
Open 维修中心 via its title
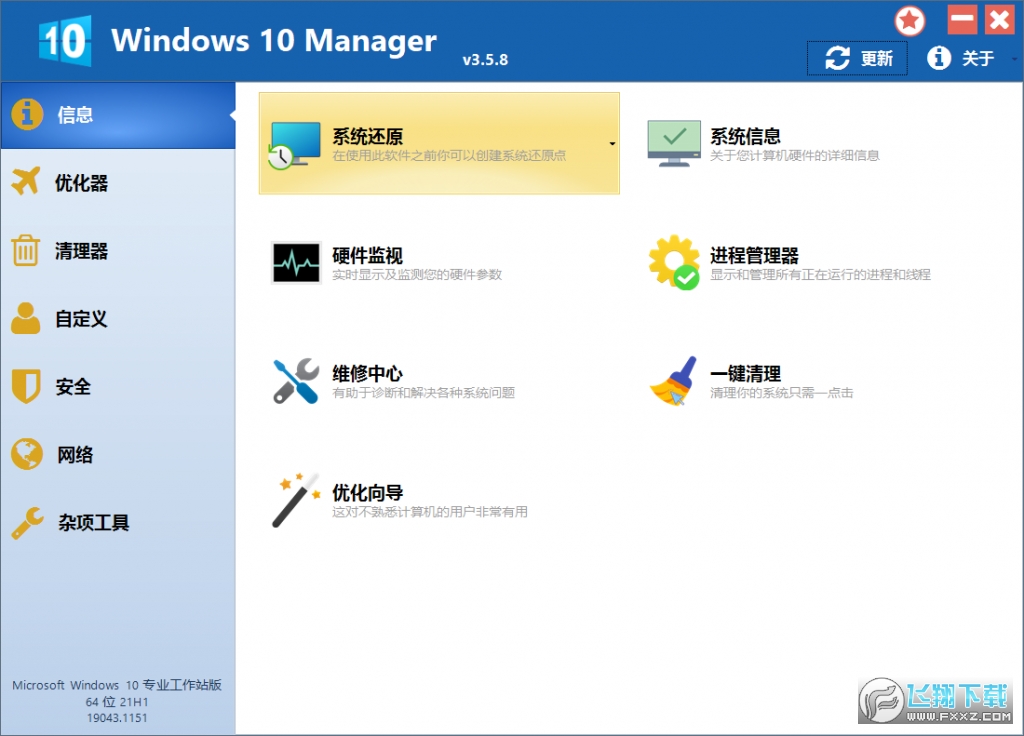(368, 374)
